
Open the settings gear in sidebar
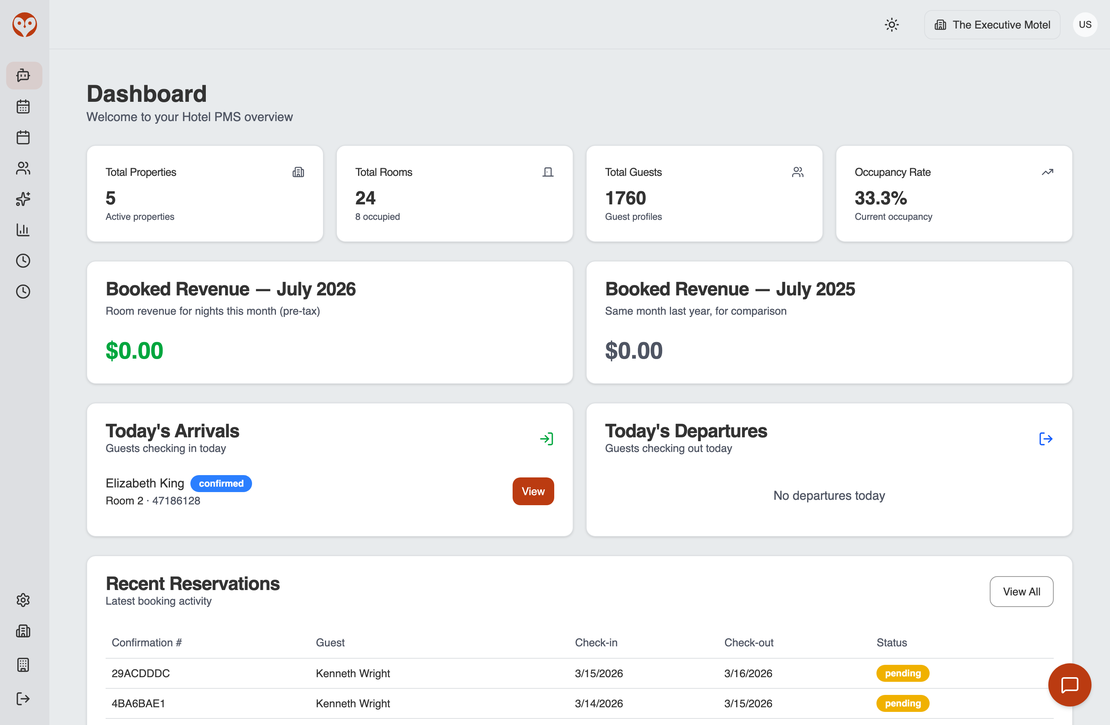pyautogui.click(x=23, y=600)
